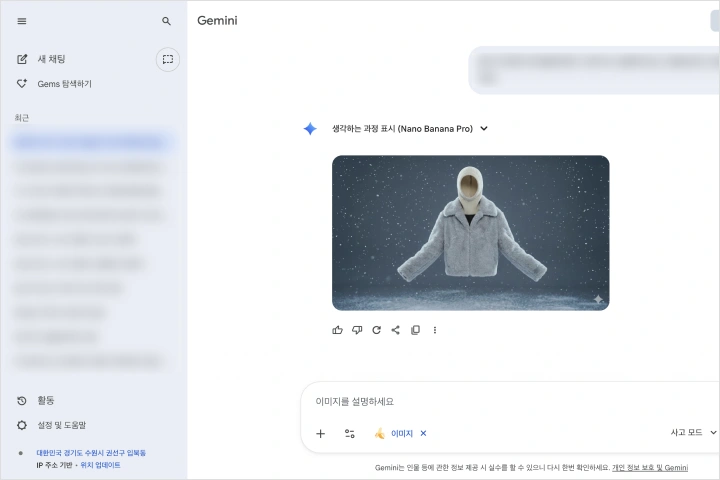Image resolution: width=720 pixels, height=480 pixels.
Task: Open 활동 activity in the sidebar
Action: coord(36,401)
